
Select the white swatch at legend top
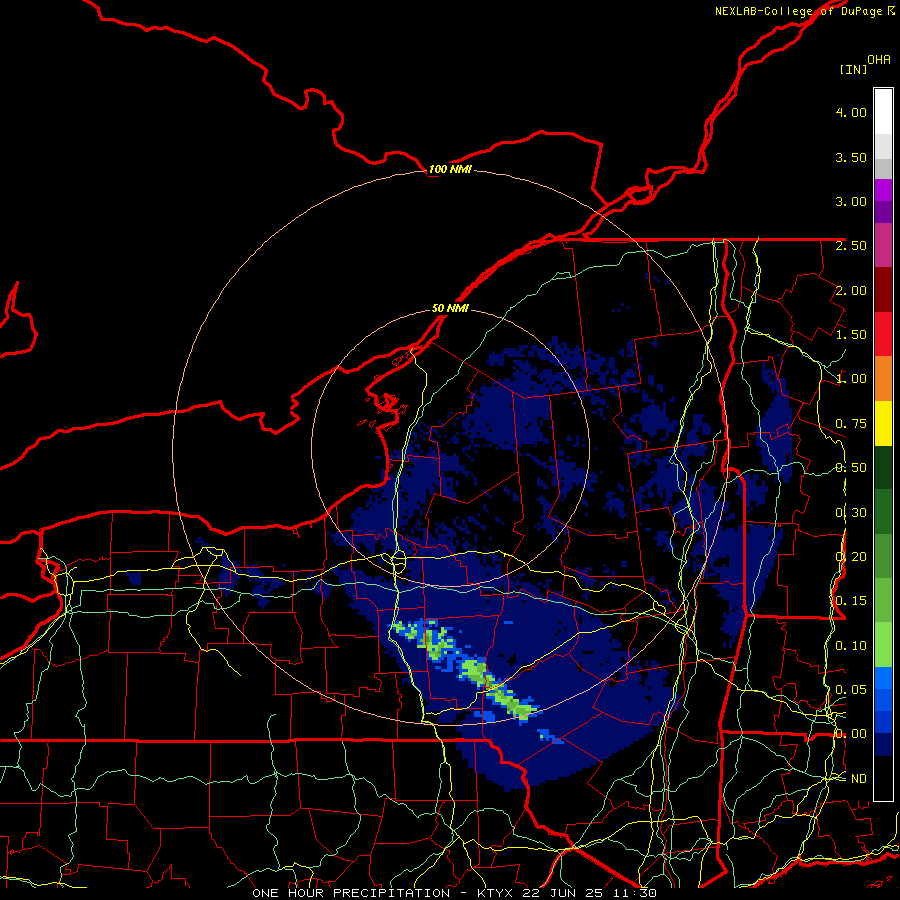click(883, 111)
